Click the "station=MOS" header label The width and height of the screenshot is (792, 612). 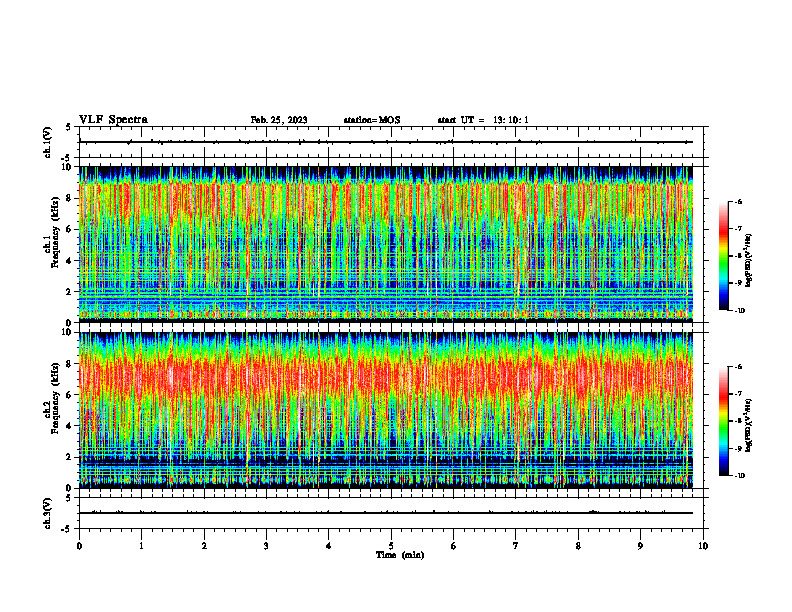[x=372, y=120]
